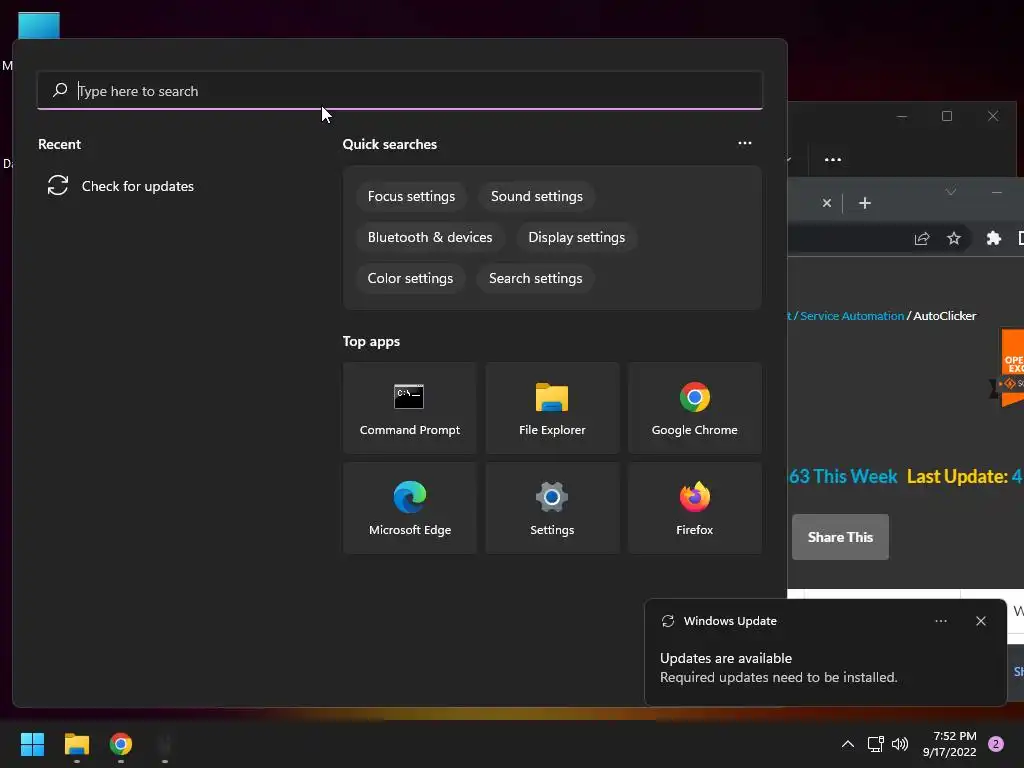Select Color settings quick search

pyautogui.click(x=410, y=279)
